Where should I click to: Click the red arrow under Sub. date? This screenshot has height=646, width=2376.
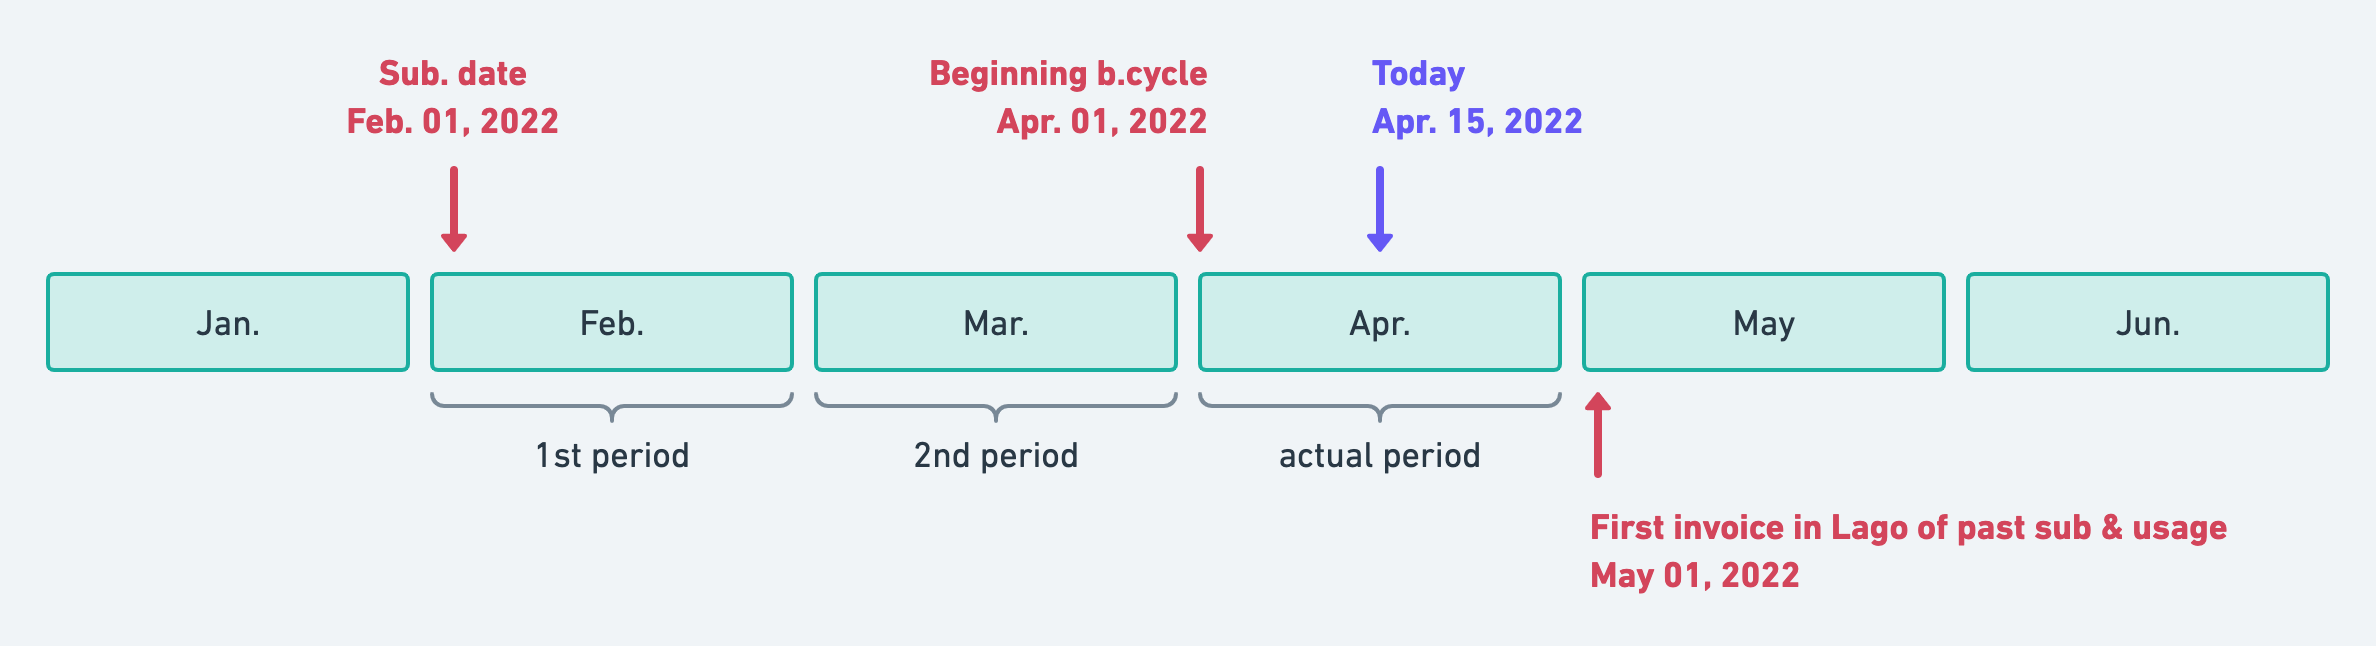[x=454, y=209]
